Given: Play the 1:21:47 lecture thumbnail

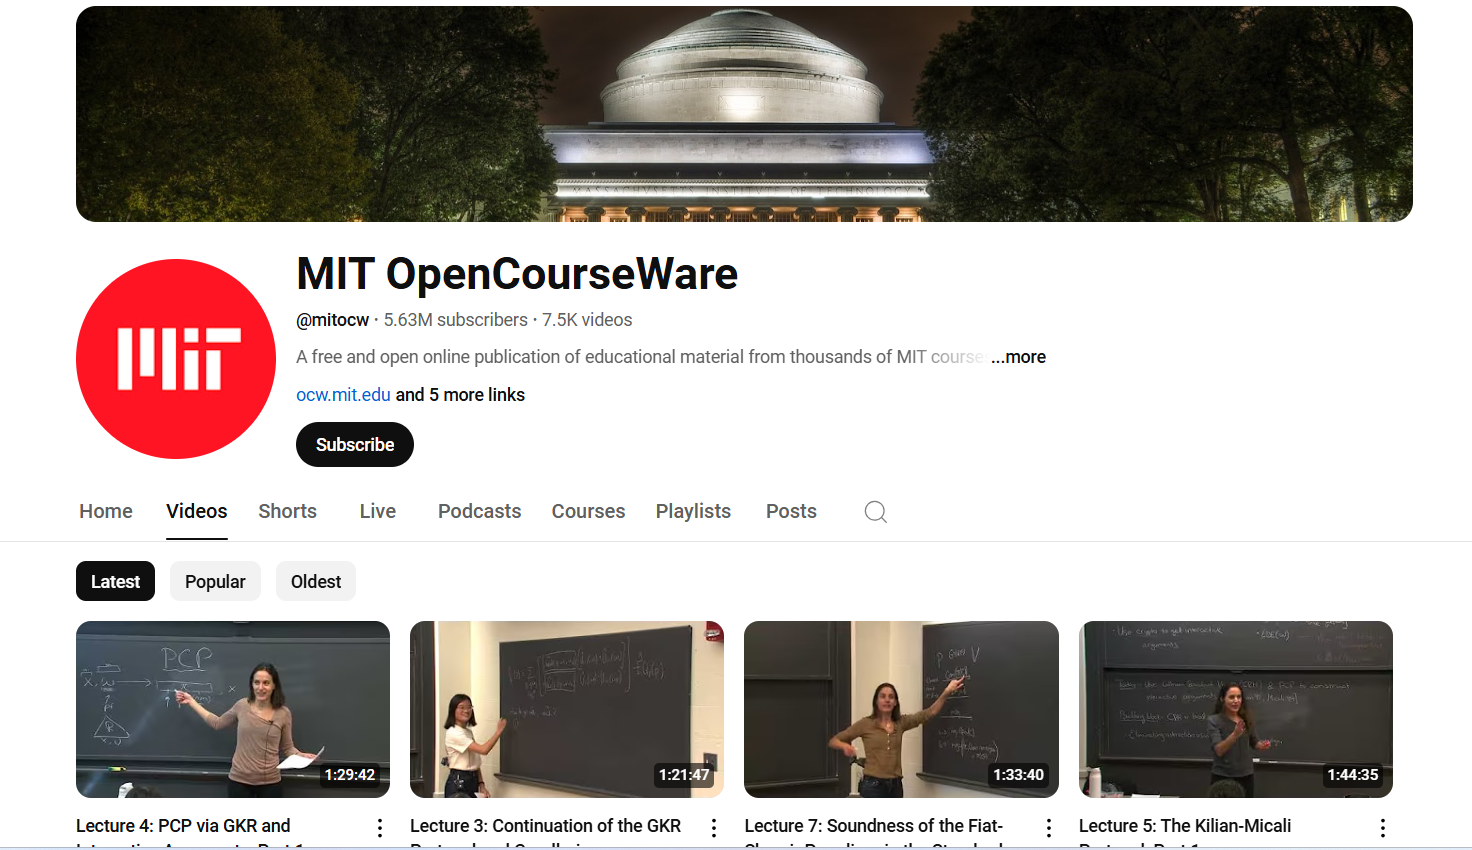Looking at the screenshot, I should [567, 709].
